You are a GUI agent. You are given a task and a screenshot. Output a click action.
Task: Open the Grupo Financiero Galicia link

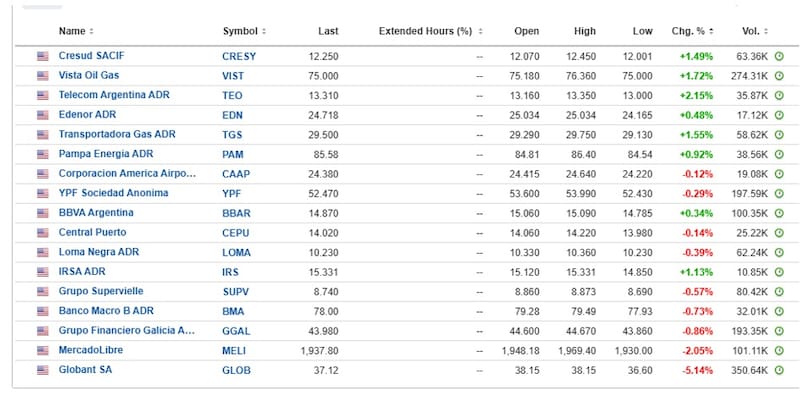[x=127, y=331]
